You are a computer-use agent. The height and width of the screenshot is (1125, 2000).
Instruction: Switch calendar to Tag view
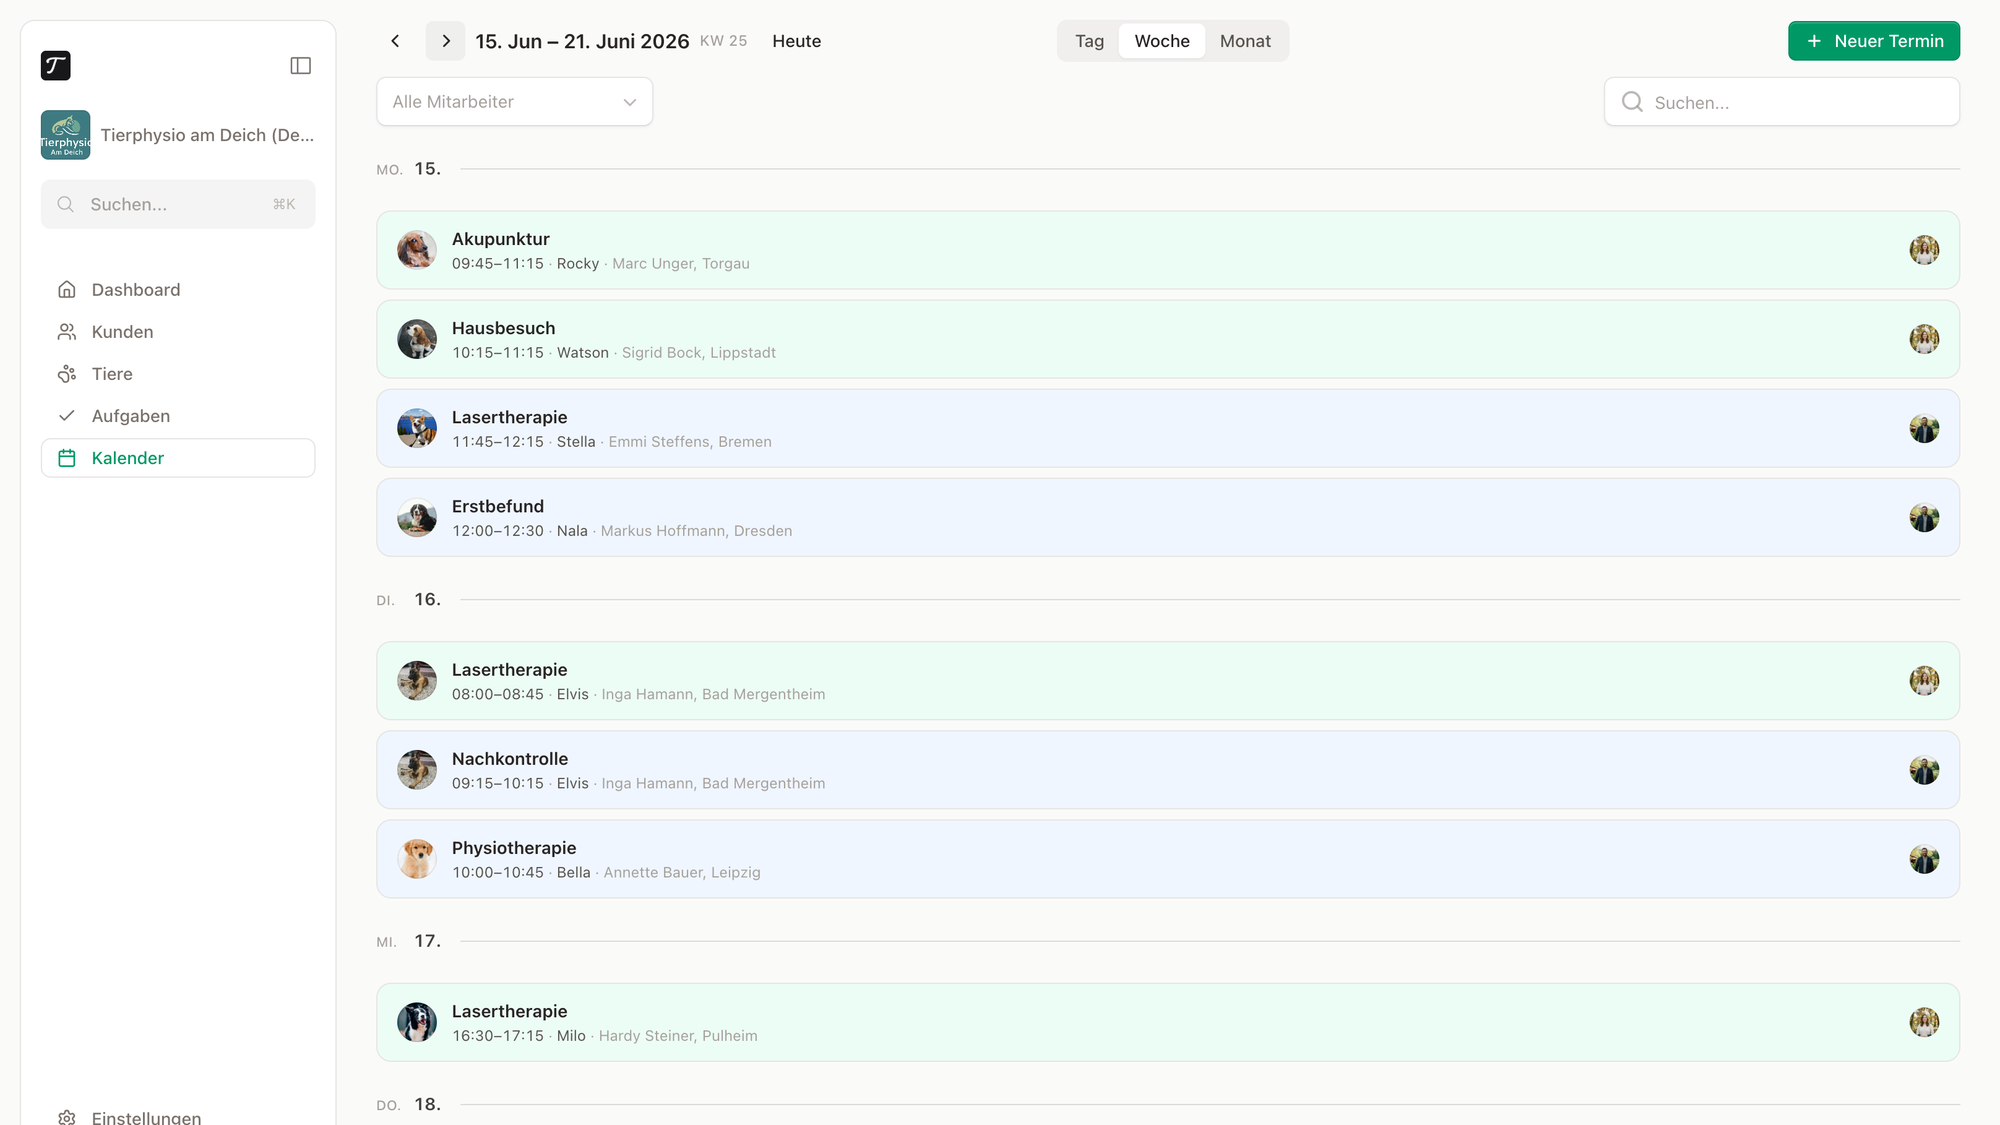click(x=1089, y=41)
